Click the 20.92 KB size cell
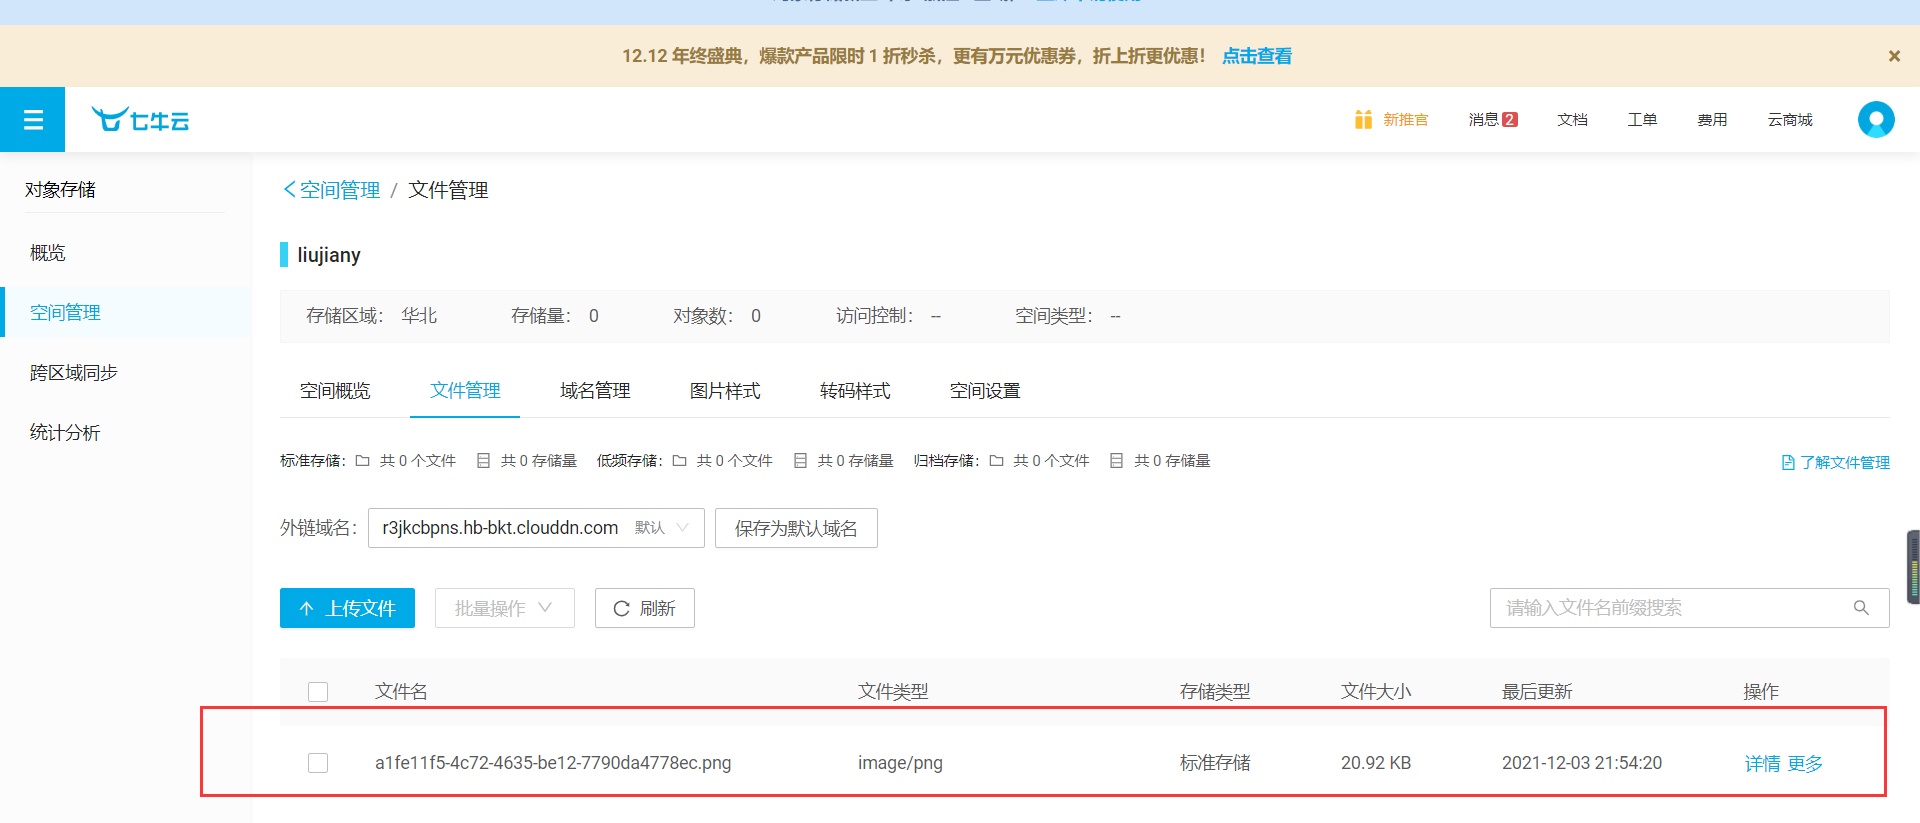The image size is (1920, 823). pyautogui.click(x=1376, y=763)
